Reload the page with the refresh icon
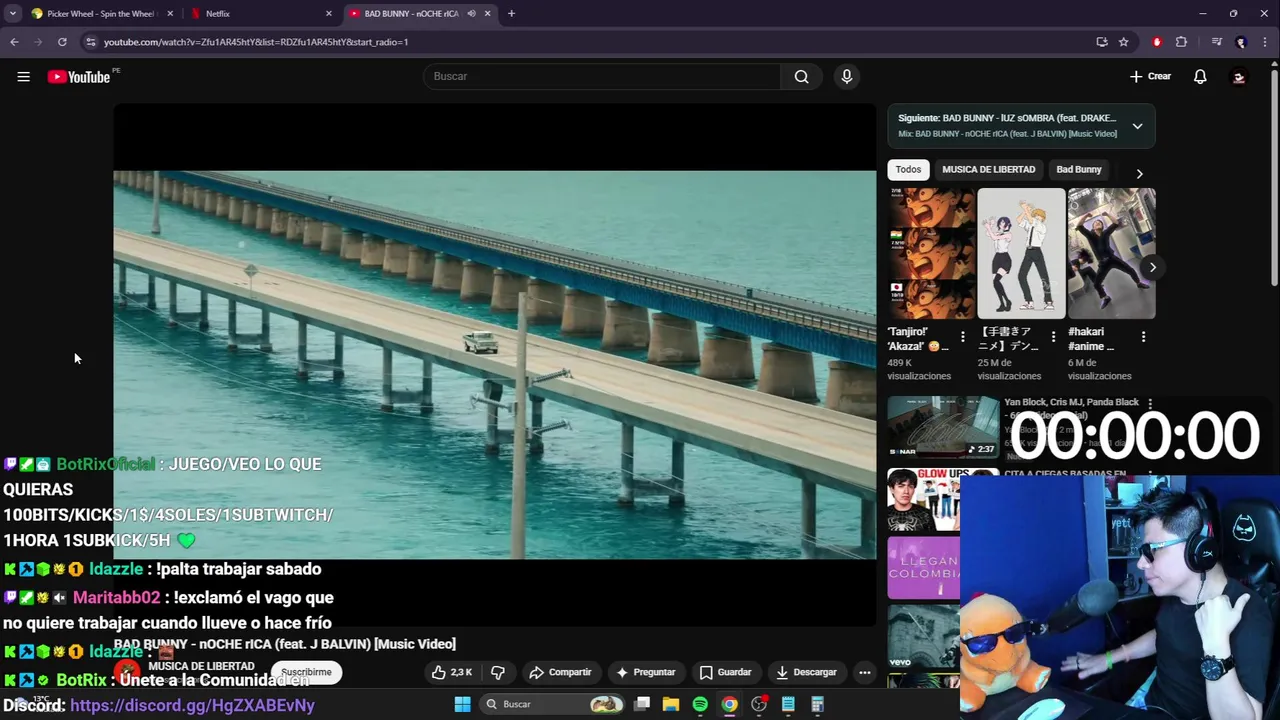The height and width of the screenshot is (720, 1280). (62, 42)
